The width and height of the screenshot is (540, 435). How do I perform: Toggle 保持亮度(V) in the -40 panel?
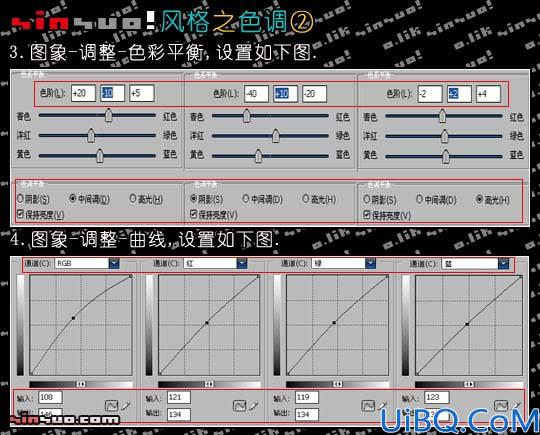[214, 215]
